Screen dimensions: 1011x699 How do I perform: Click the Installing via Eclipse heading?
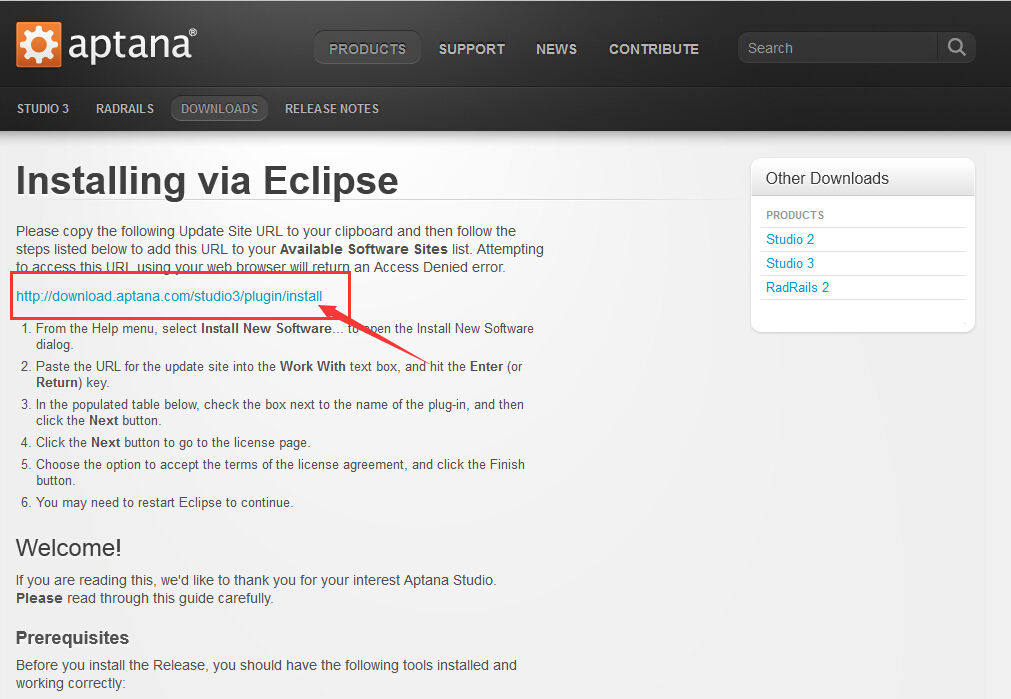pos(207,181)
